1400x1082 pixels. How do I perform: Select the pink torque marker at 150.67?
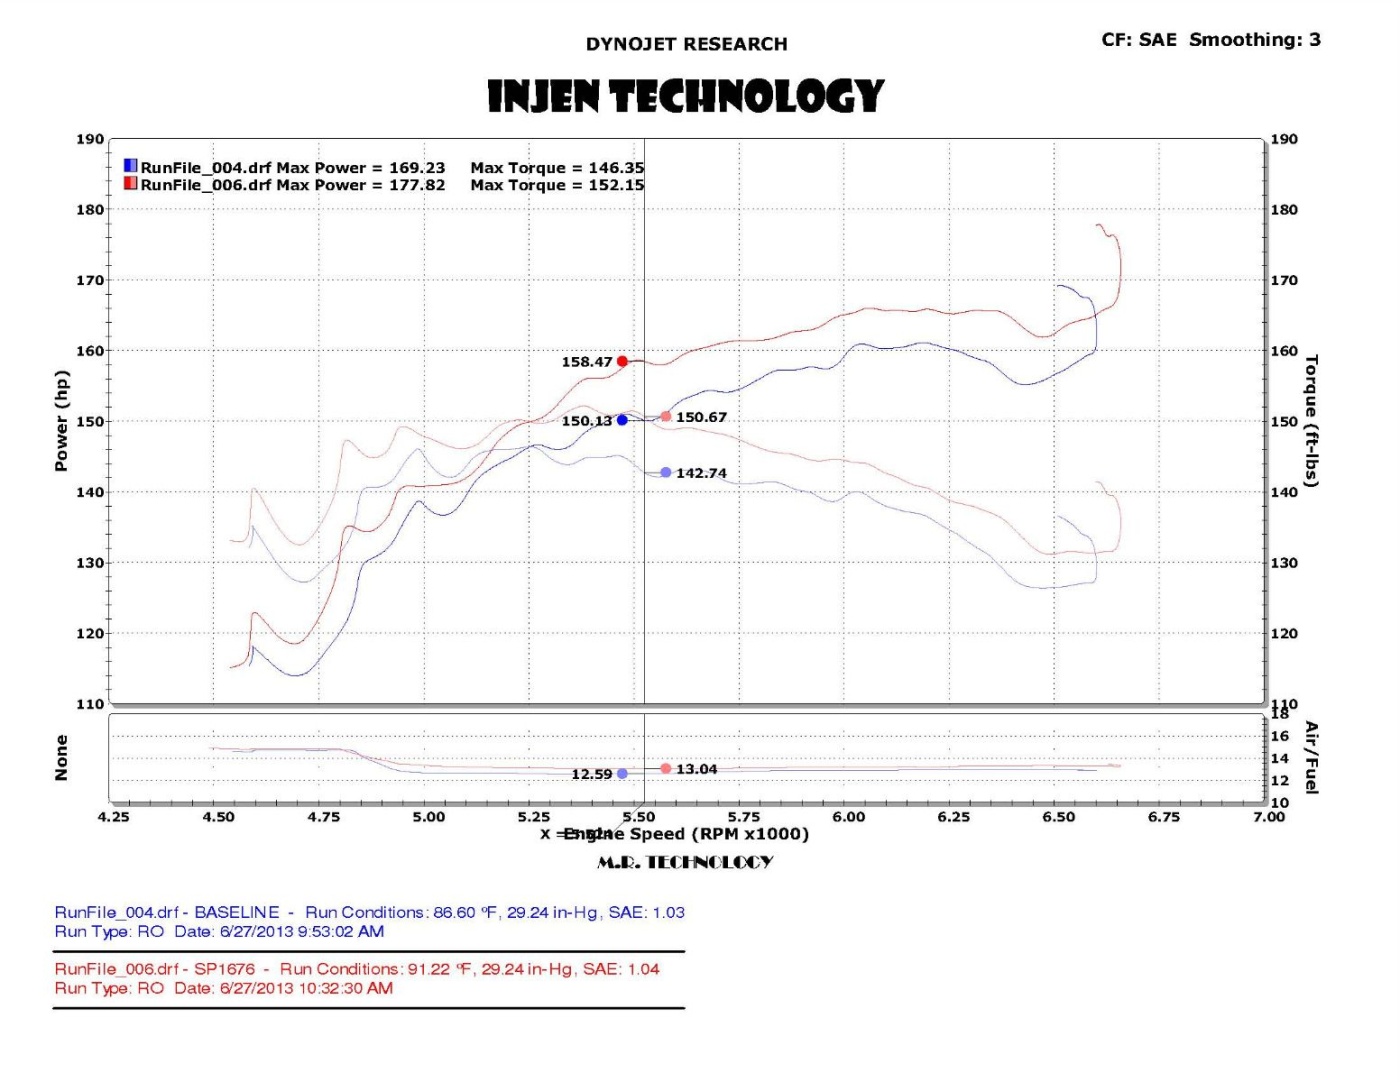(666, 416)
